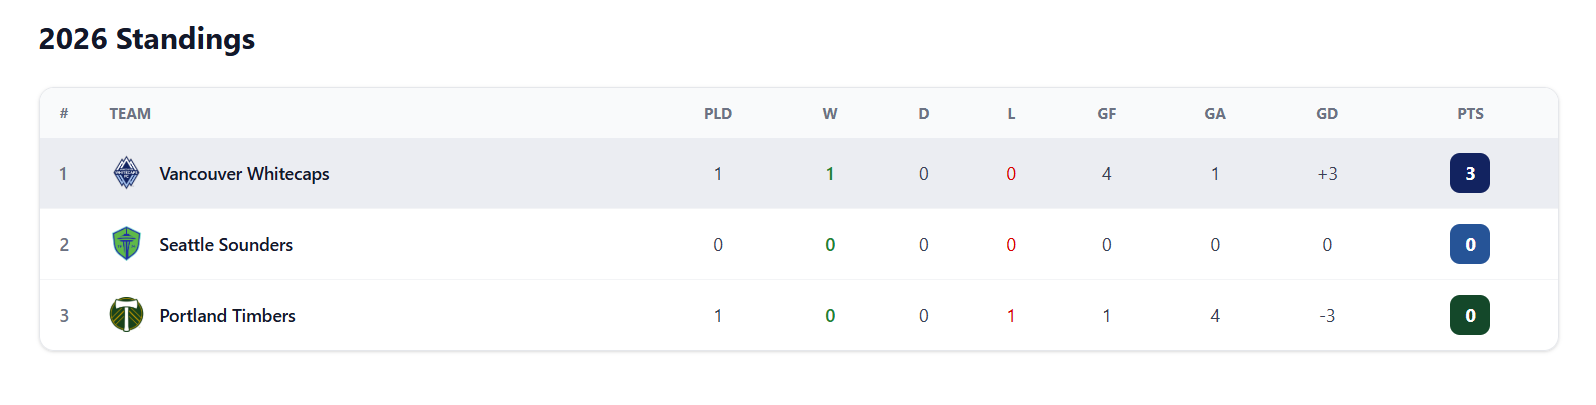Sort by the PTS column header

1470,114
